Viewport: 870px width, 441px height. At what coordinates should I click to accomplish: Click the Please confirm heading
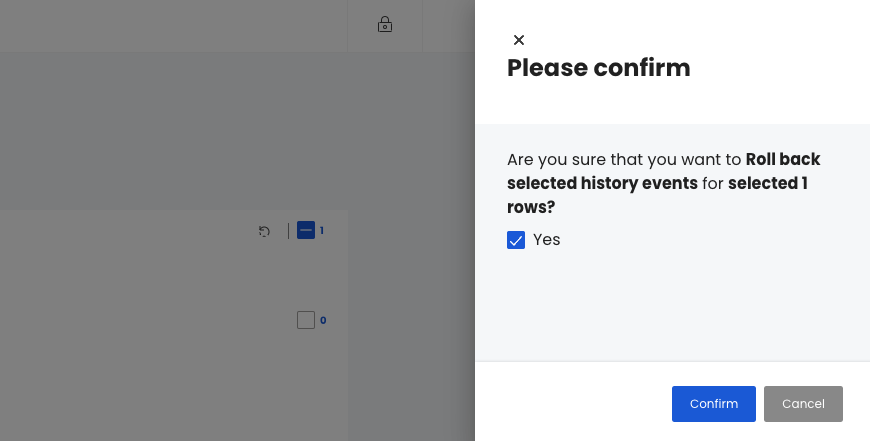click(x=599, y=68)
